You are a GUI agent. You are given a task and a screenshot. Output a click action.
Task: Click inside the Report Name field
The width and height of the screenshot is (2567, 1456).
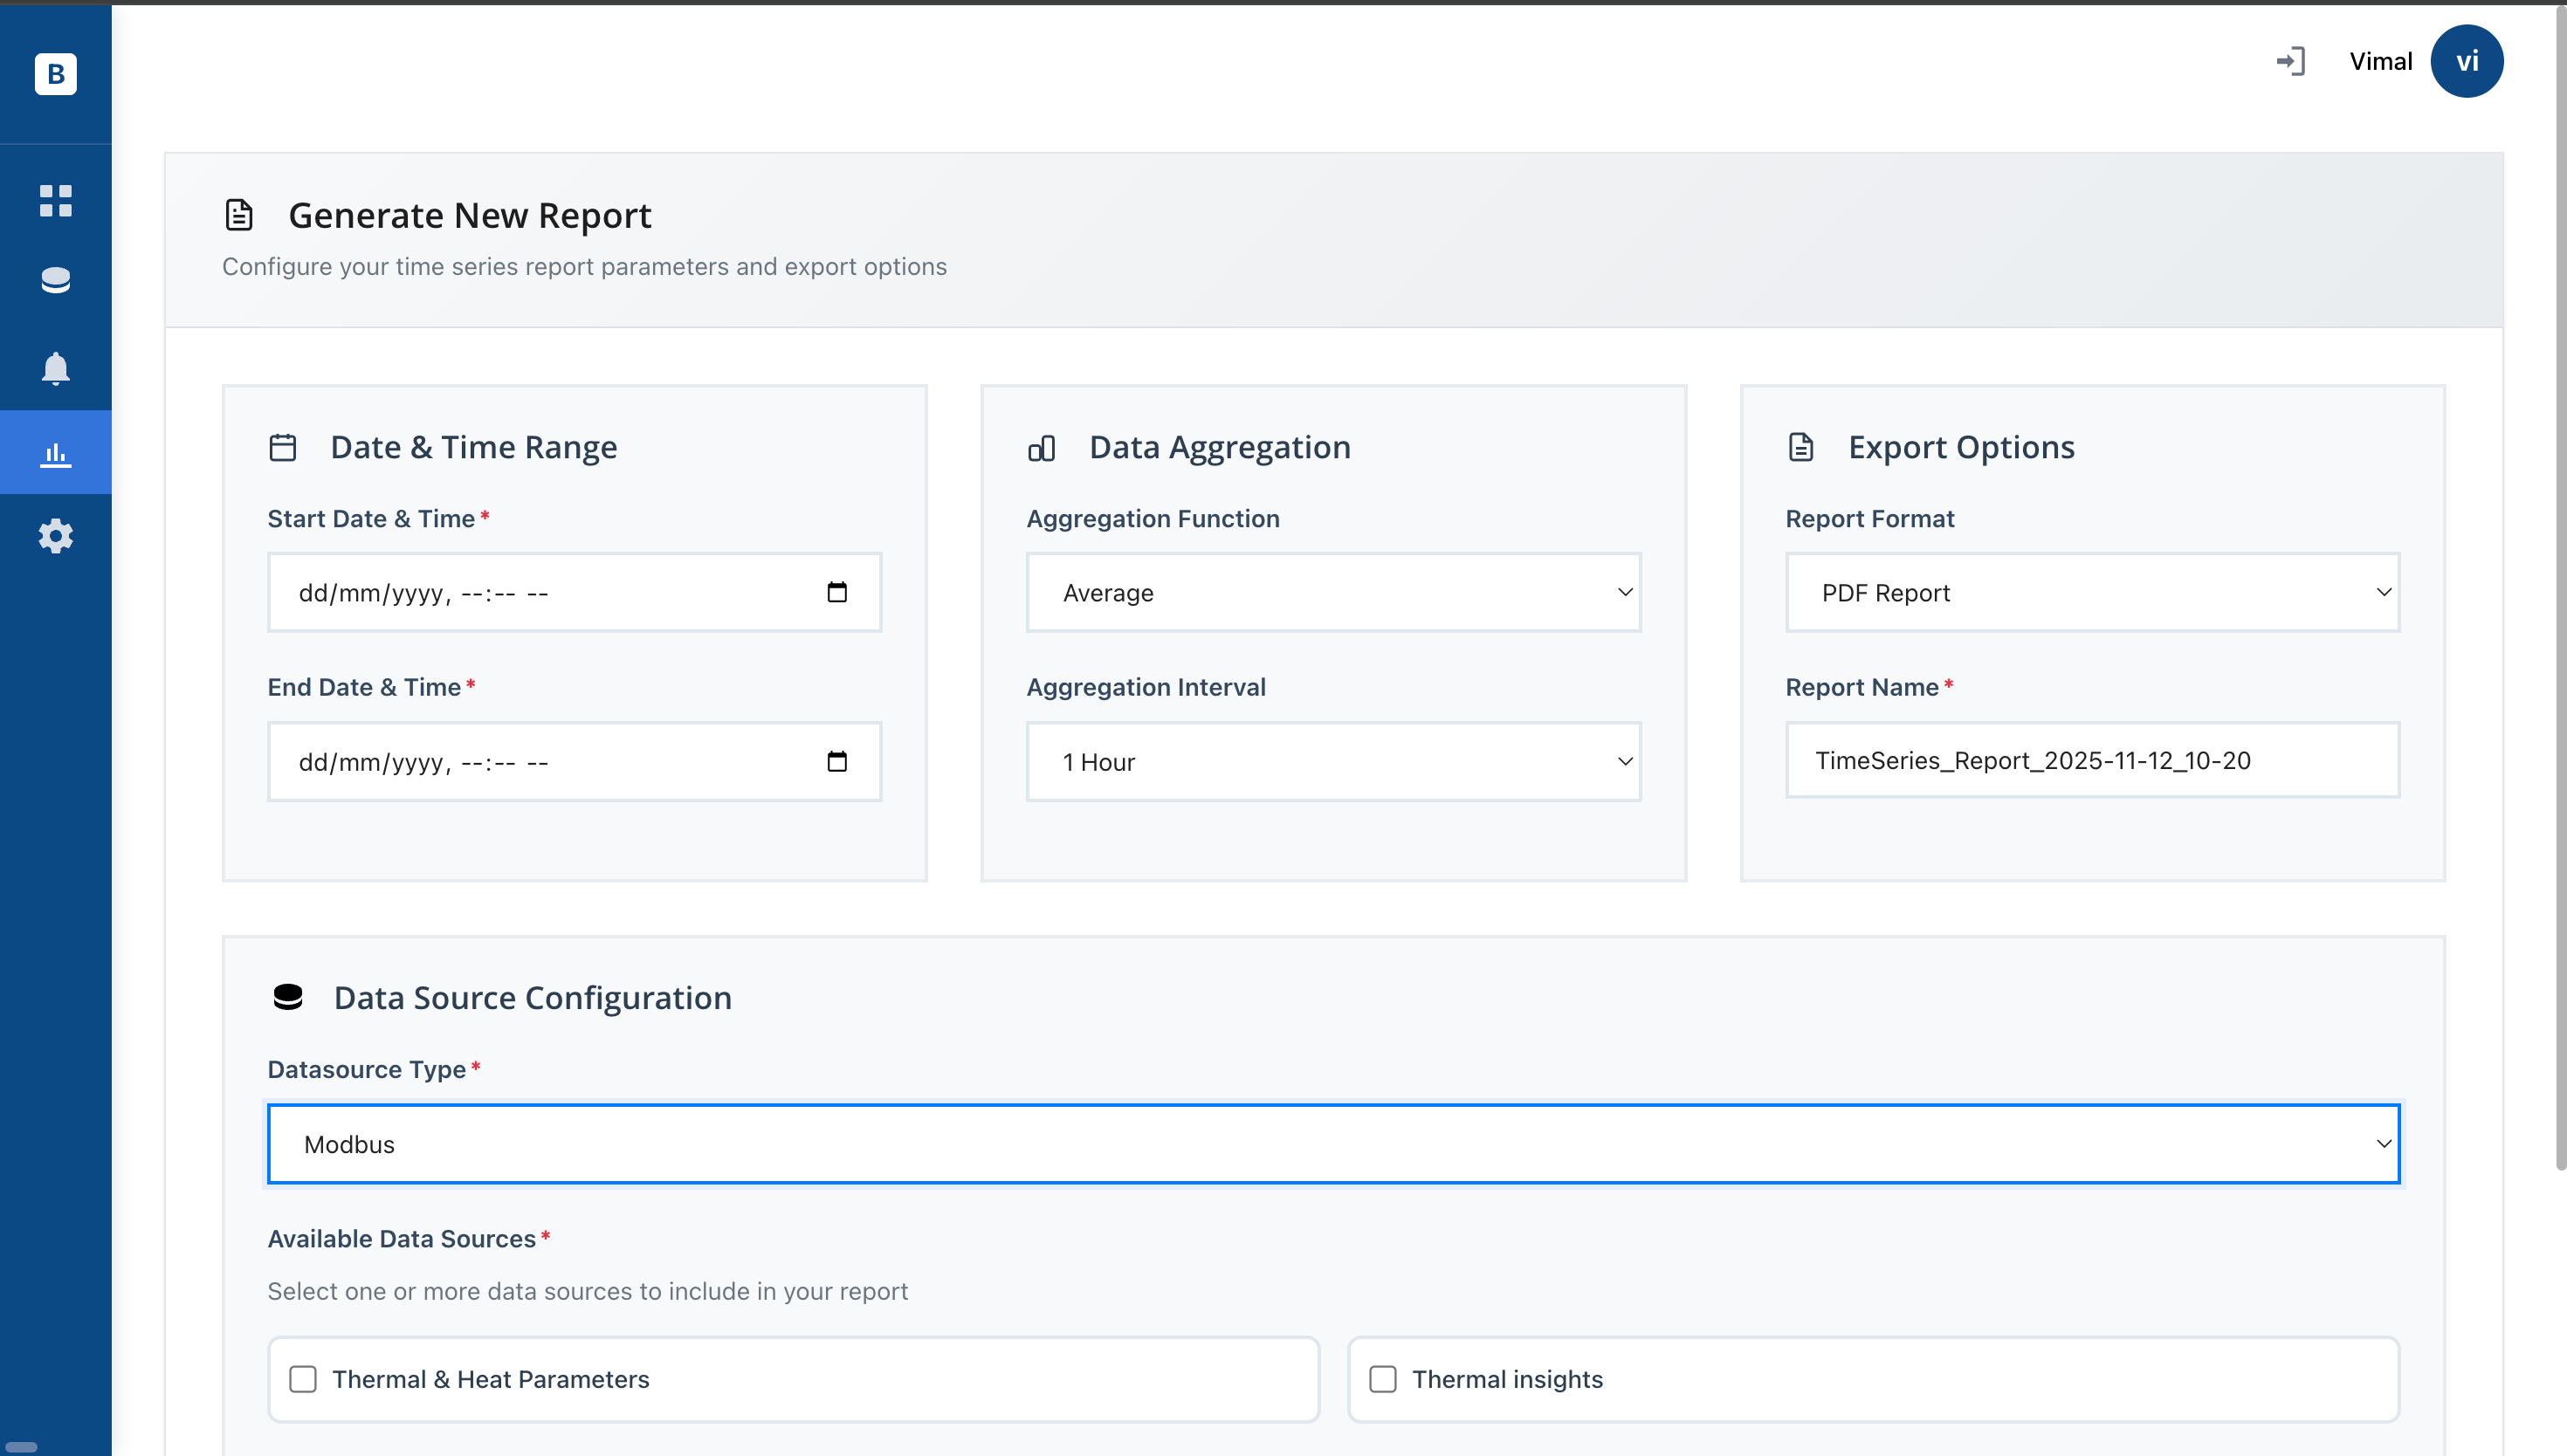click(x=2091, y=760)
